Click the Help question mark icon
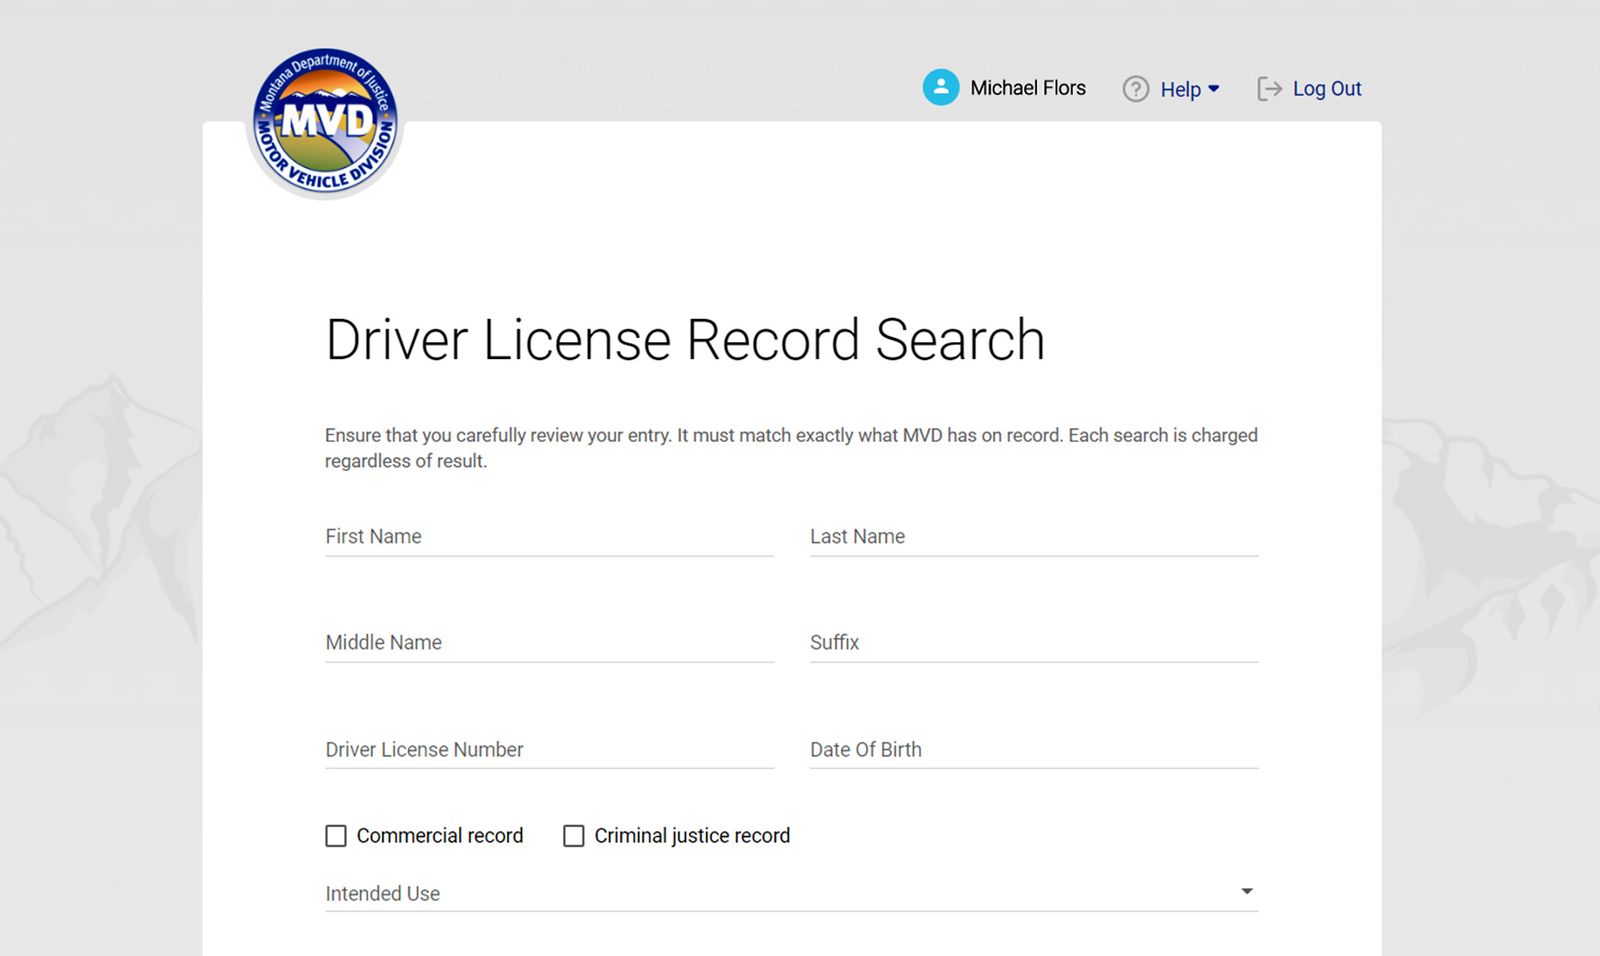Image resolution: width=1600 pixels, height=956 pixels. point(1135,89)
